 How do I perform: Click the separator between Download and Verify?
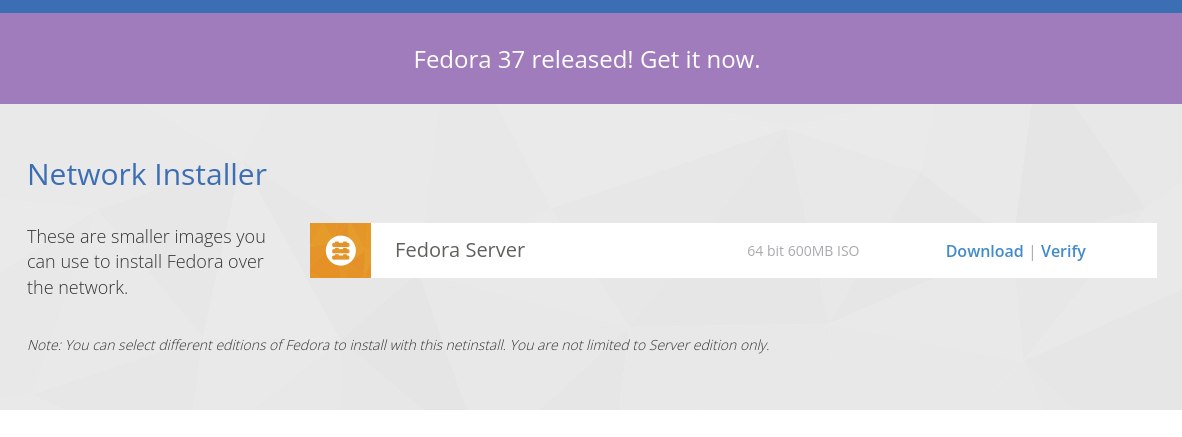(x=1032, y=251)
